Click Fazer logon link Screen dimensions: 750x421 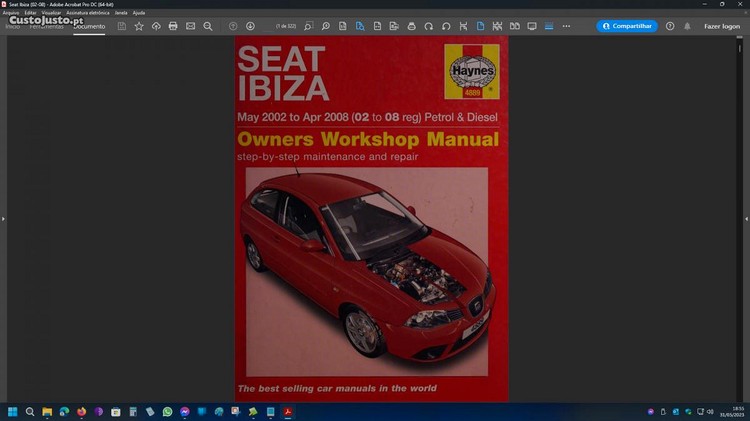tap(722, 26)
